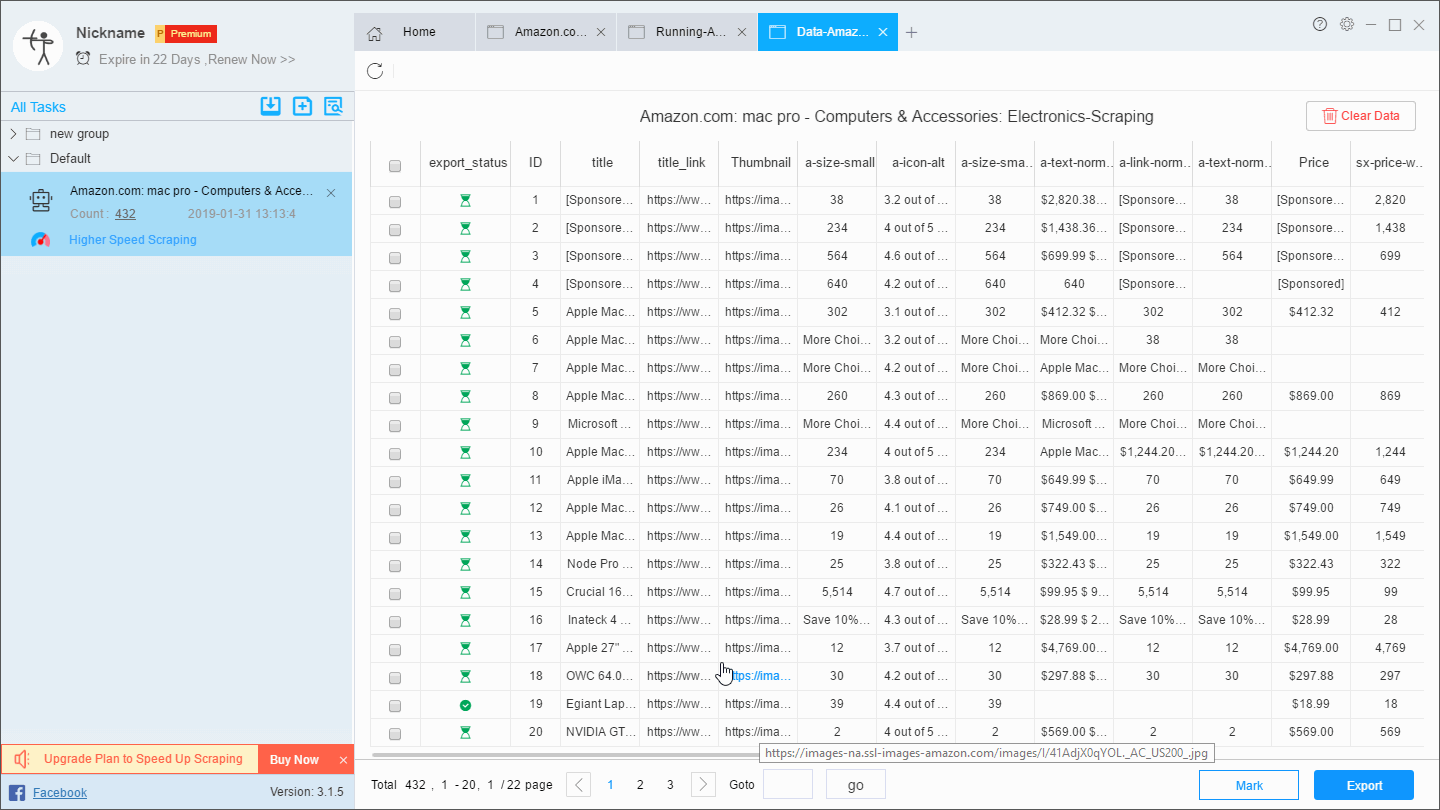This screenshot has width=1440, height=810.
Task: Click page 3 in pagination
Action: click(x=670, y=785)
